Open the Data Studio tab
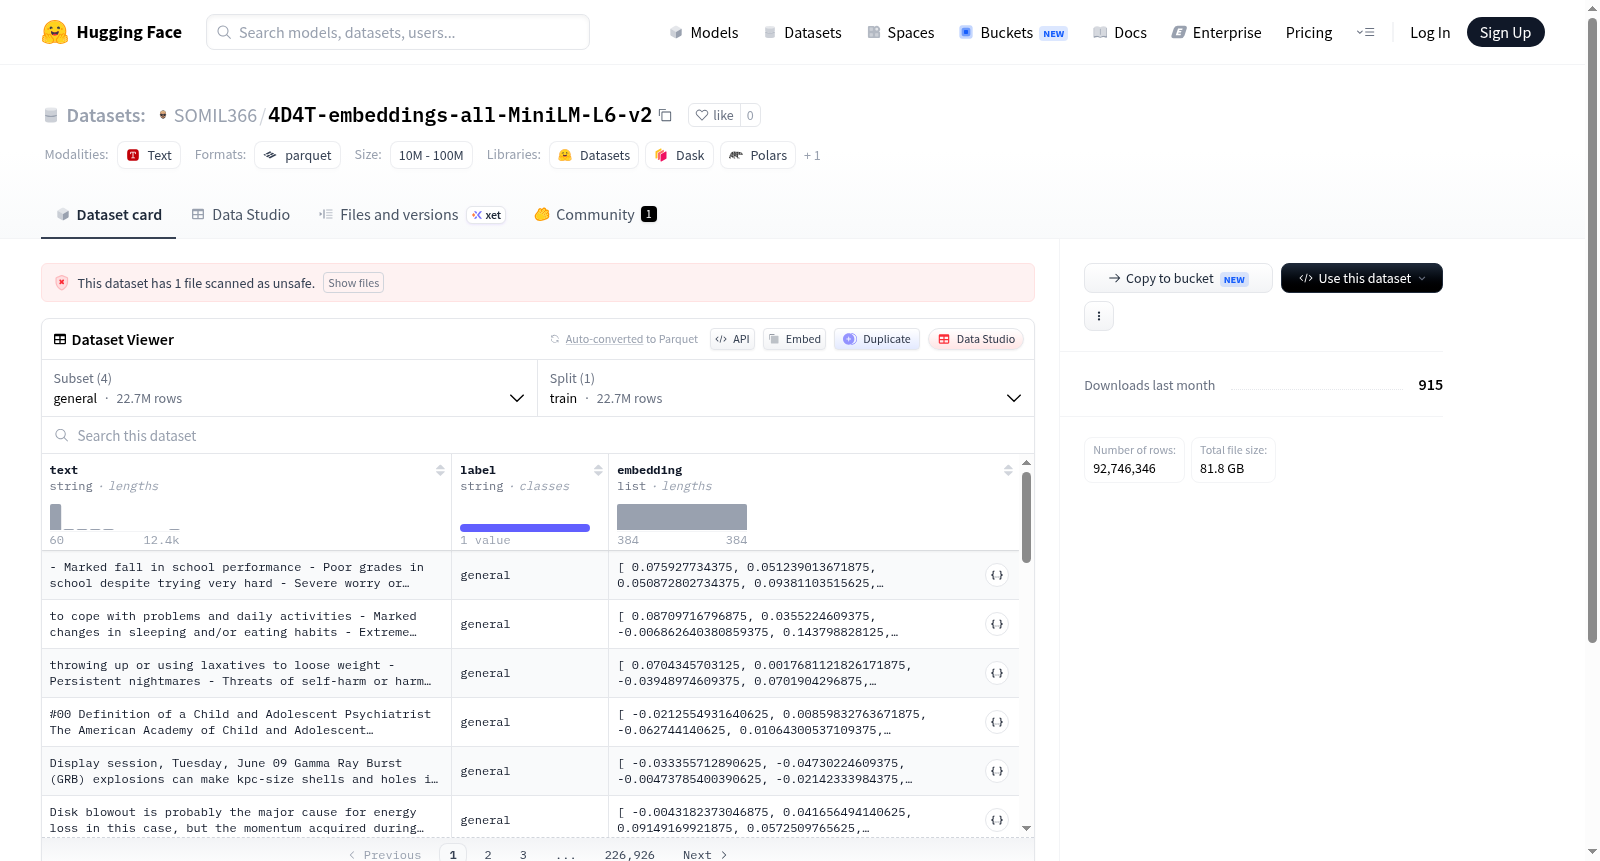The width and height of the screenshot is (1600, 861). point(241,214)
